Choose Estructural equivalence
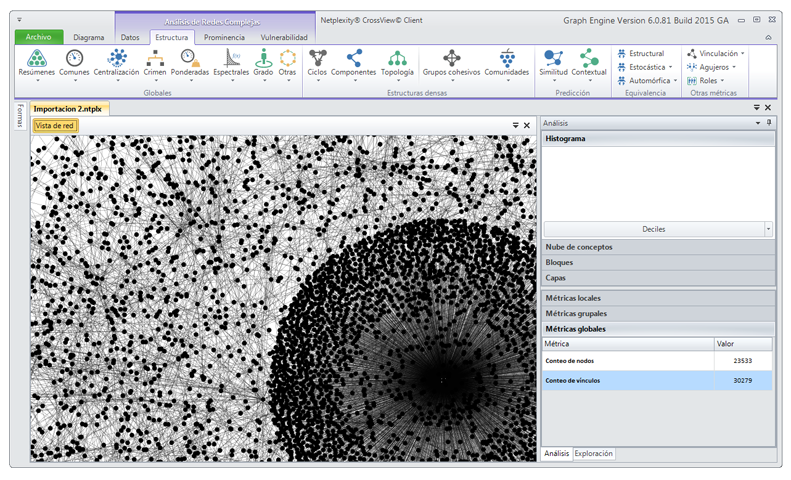The width and height of the screenshot is (791, 480). (x=641, y=53)
